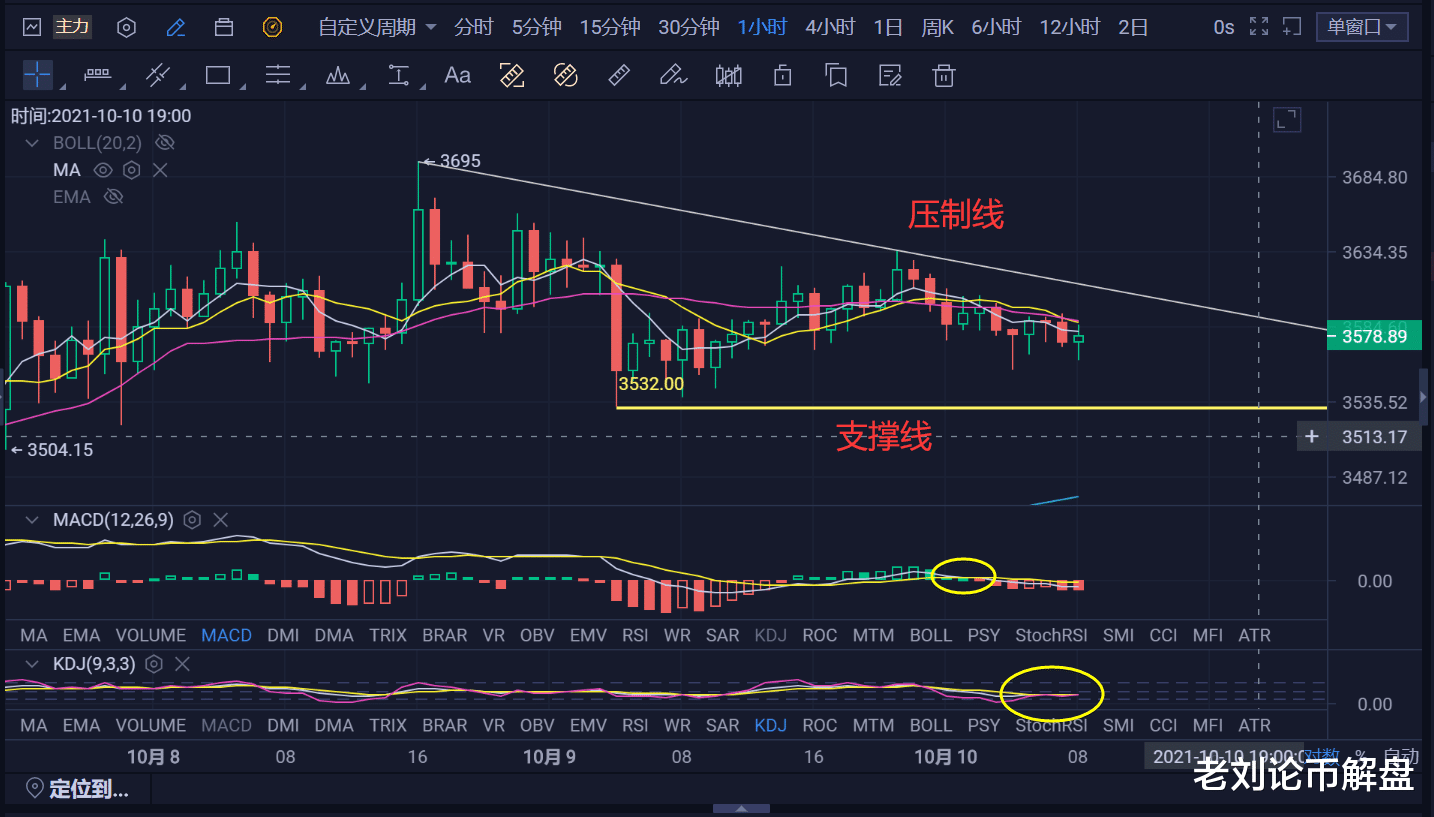
Task: Remove the MA indicator with X
Action: [160, 170]
